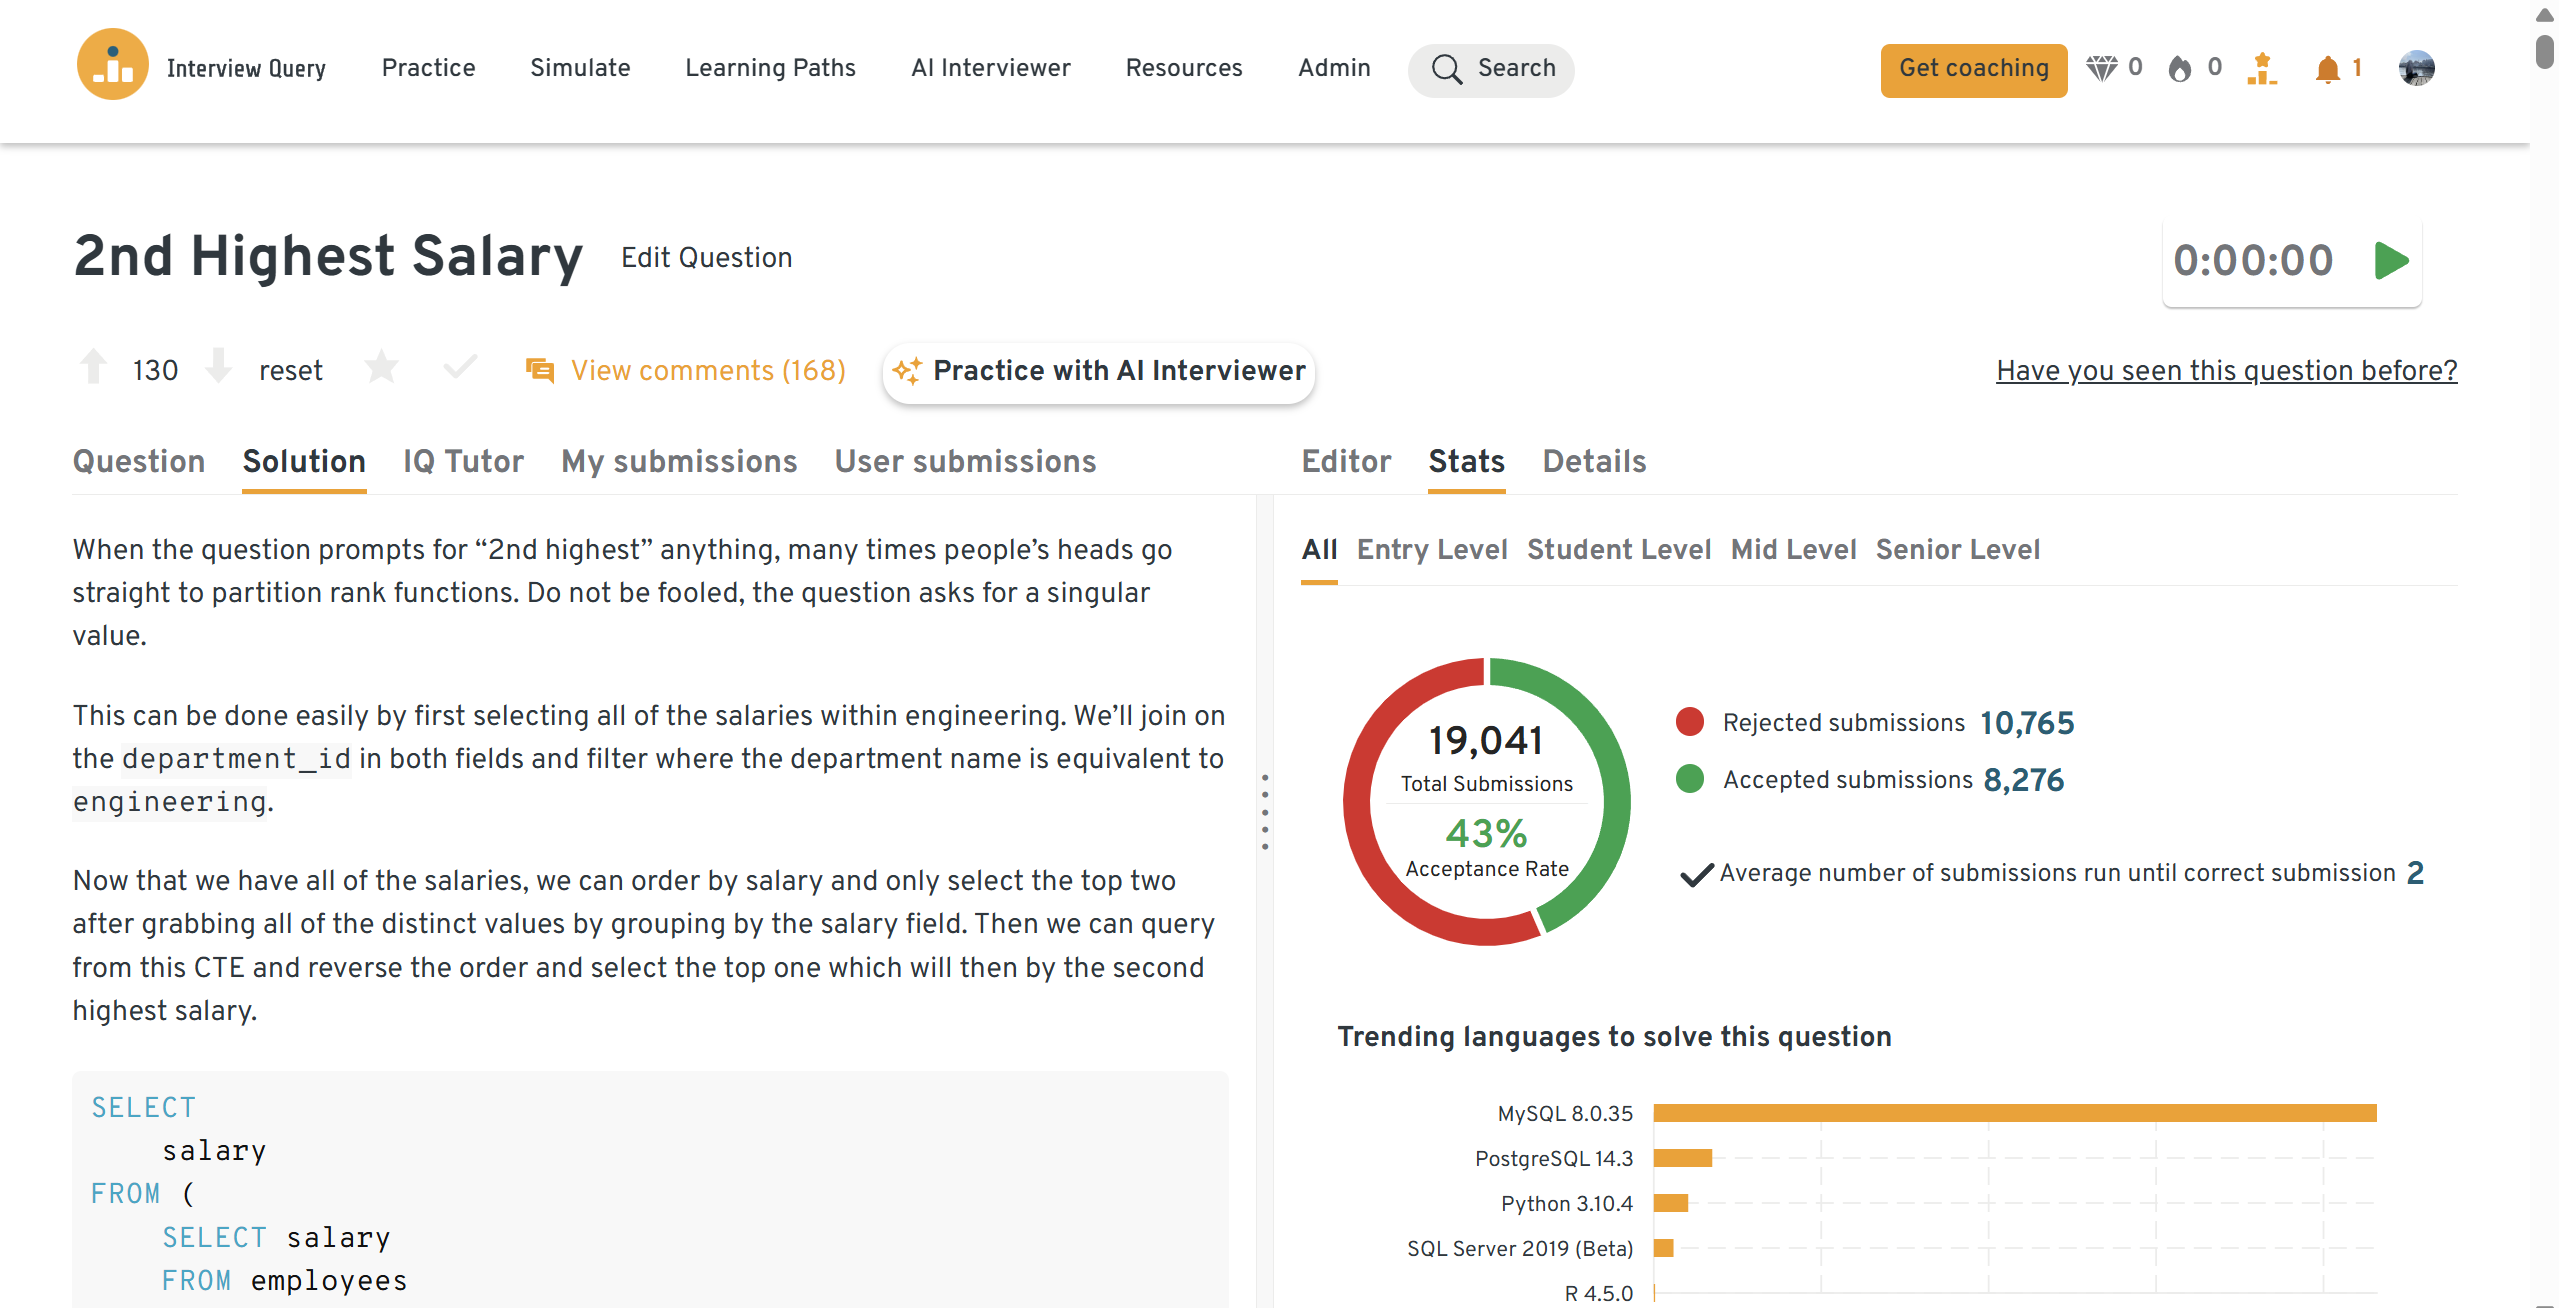Click the flame streak icon
Viewport: 2559px width, 1308px height.
coord(2180,68)
